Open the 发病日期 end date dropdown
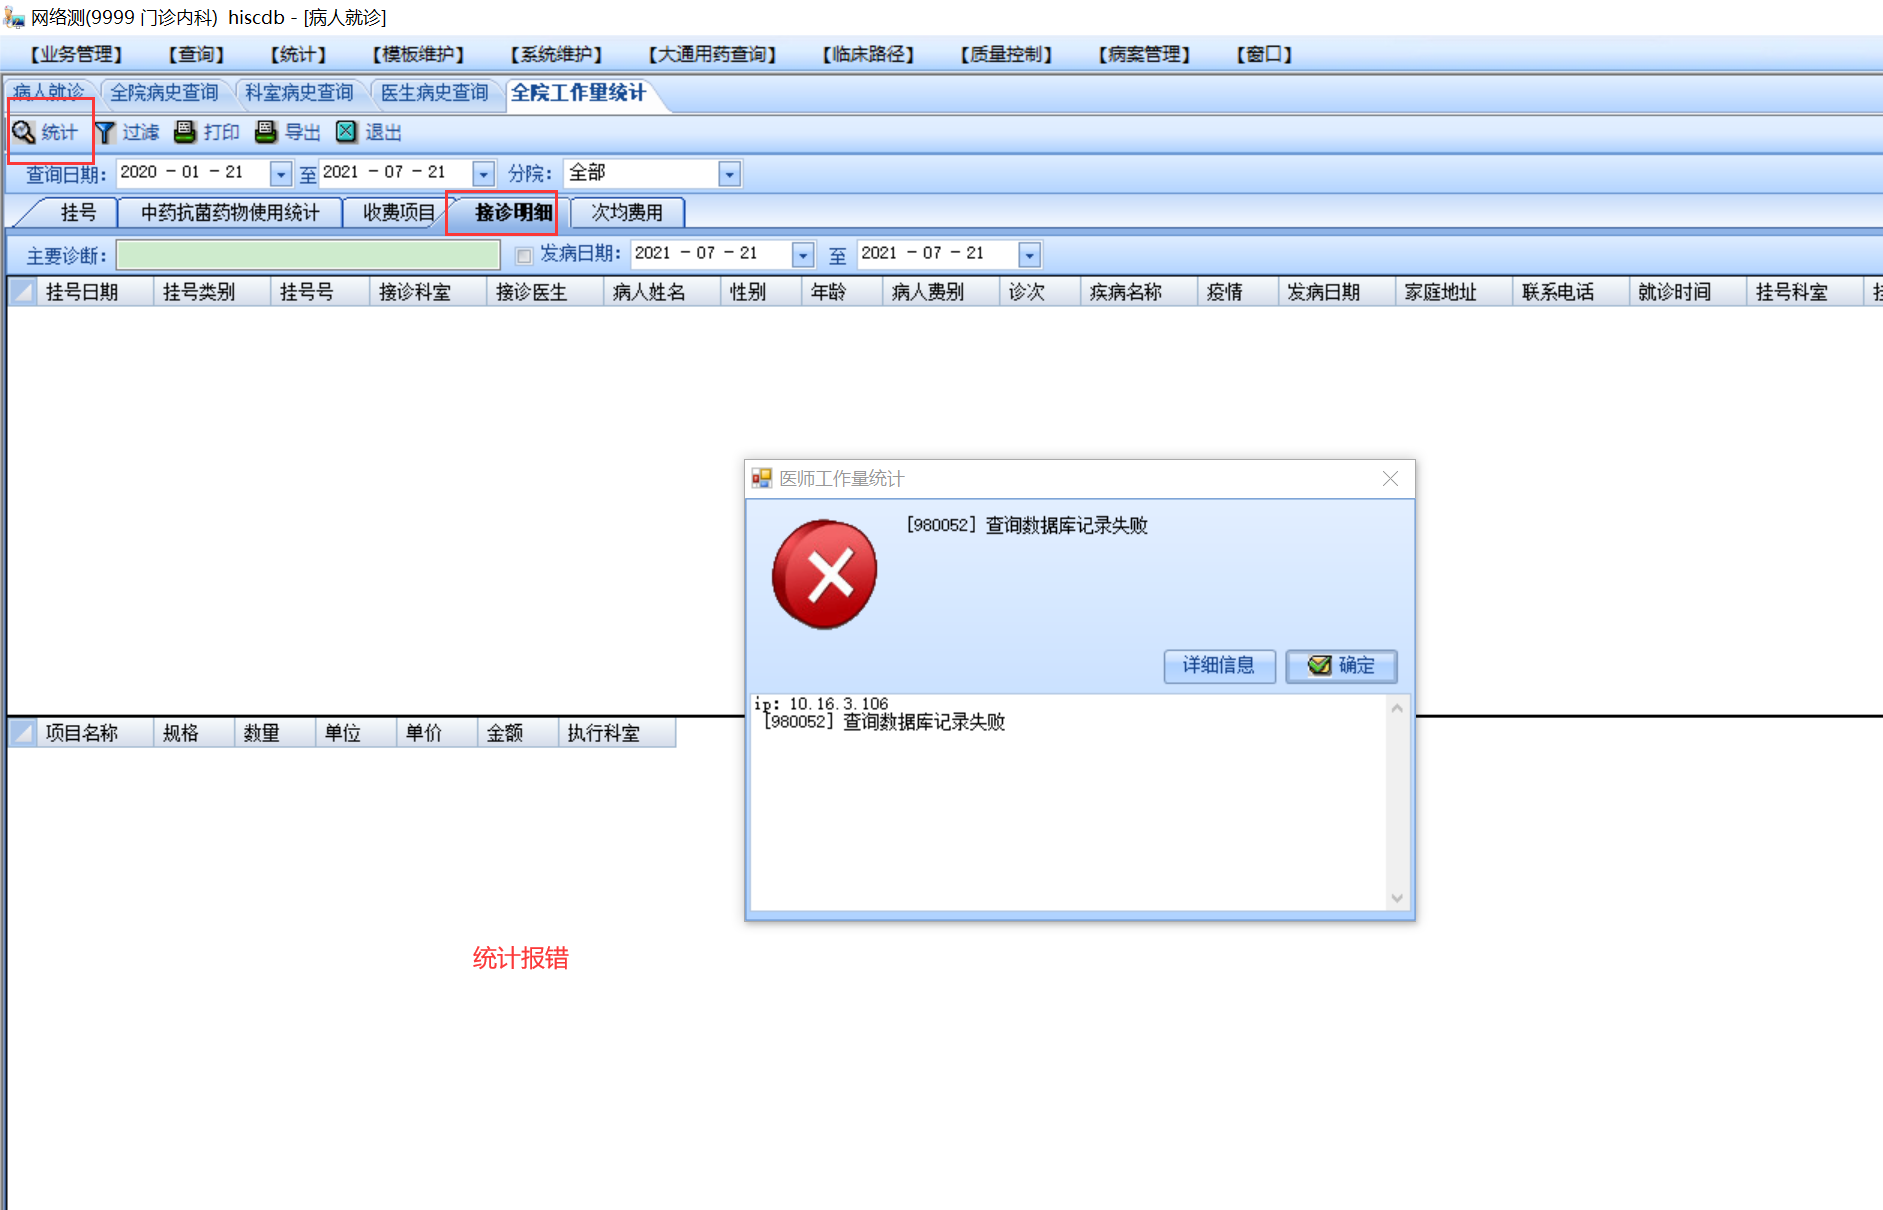This screenshot has width=1883, height=1210. (1030, 255)
